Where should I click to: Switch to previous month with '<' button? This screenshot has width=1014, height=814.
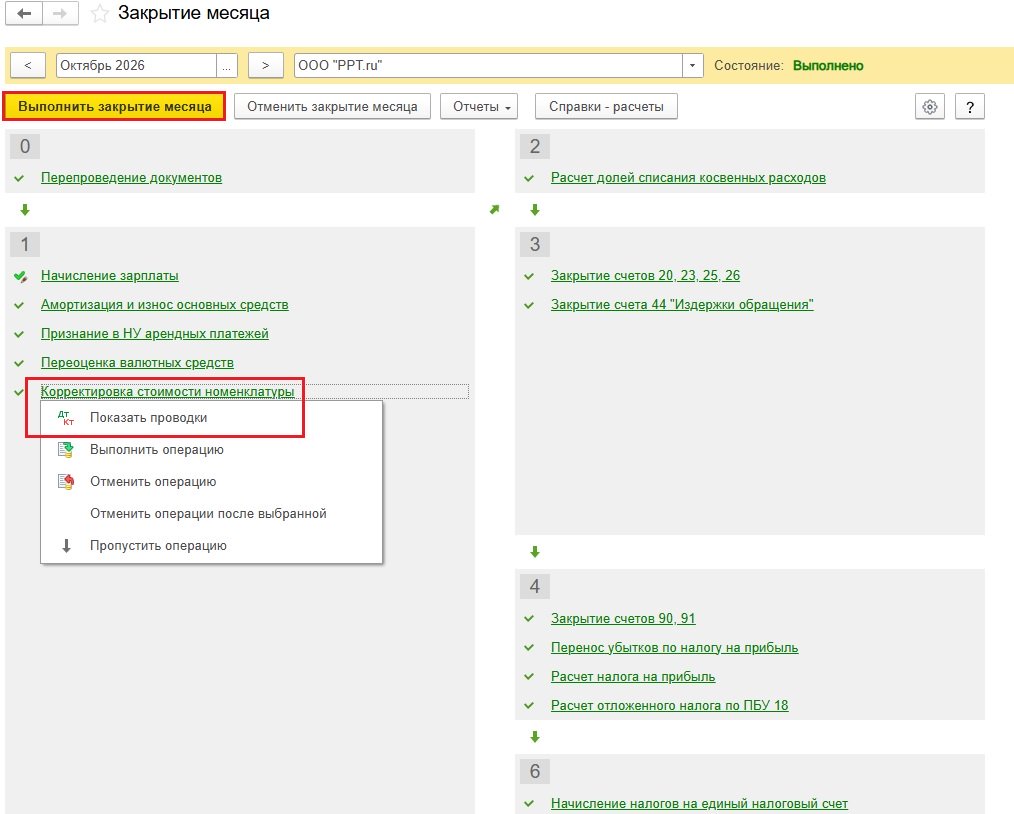point(27,65)
